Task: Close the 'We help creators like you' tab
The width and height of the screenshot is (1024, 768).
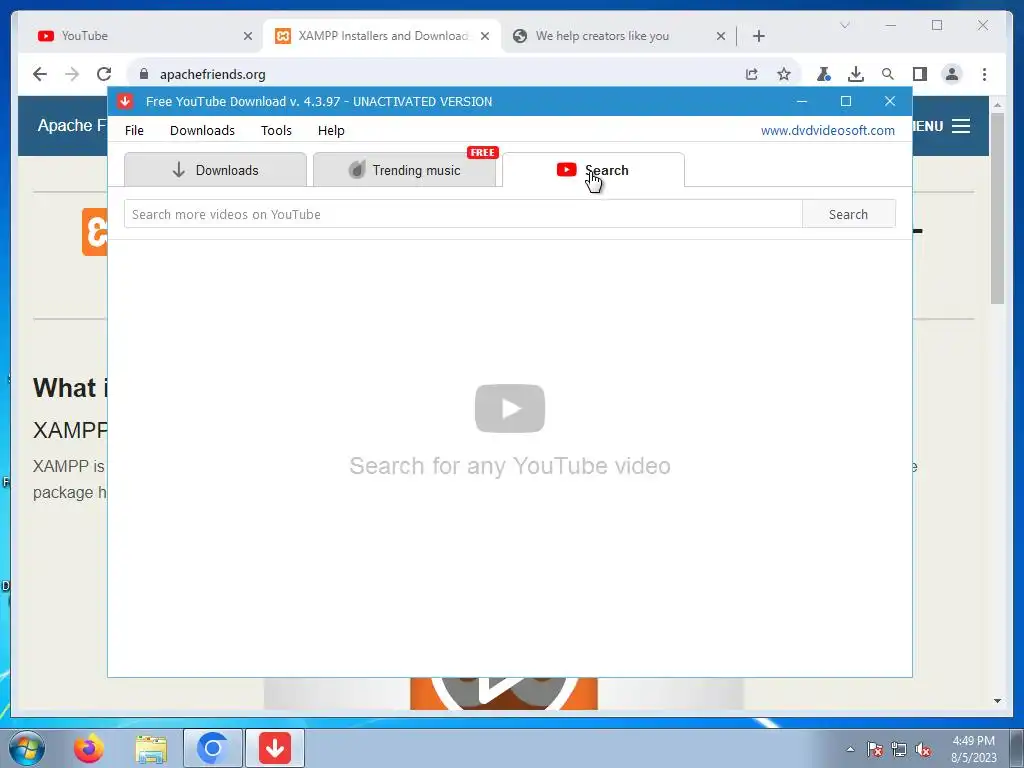Action: click(720, 36)
